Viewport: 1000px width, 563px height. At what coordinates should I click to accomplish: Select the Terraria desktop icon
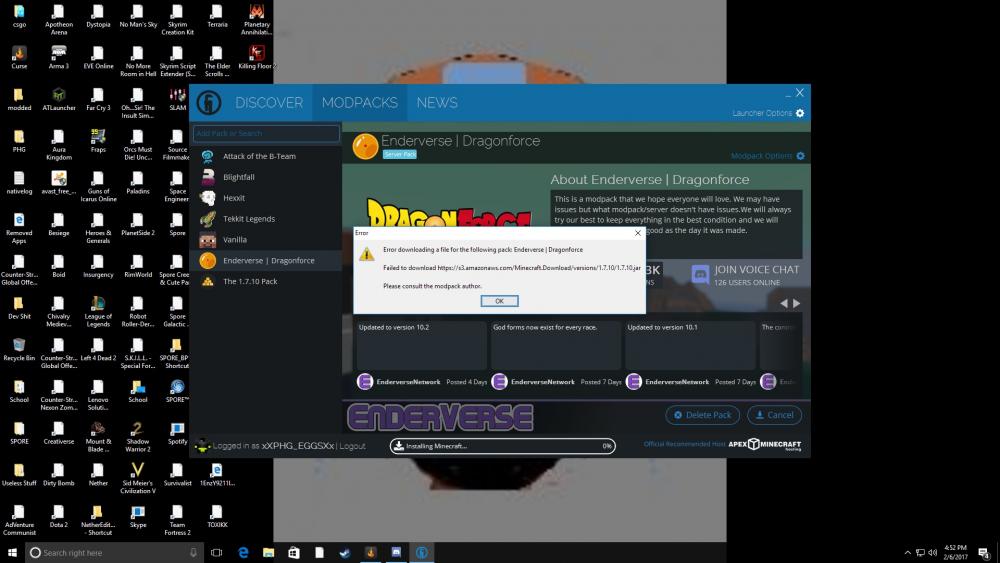[x=217, y=16]
